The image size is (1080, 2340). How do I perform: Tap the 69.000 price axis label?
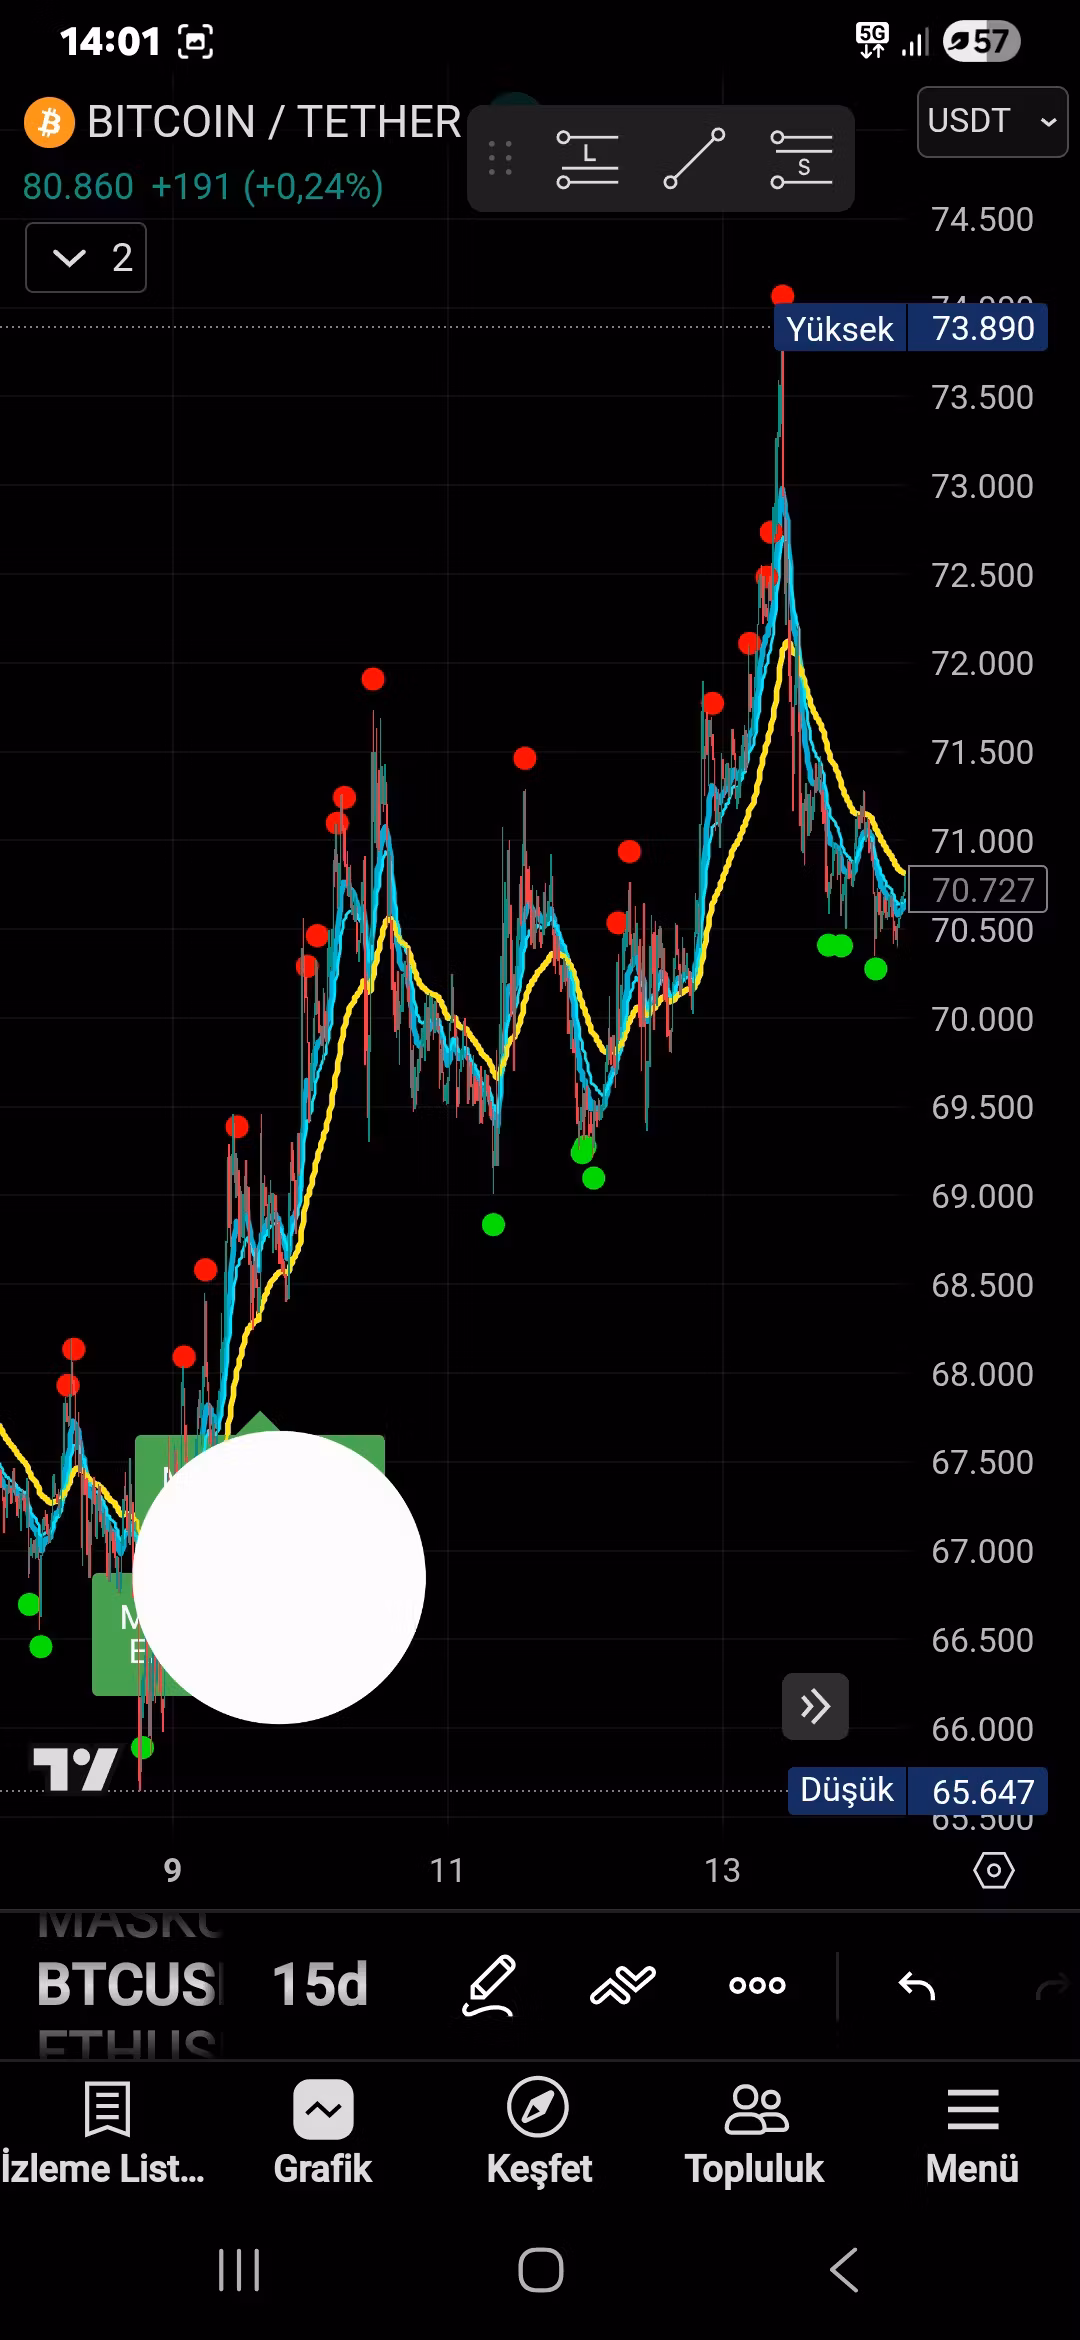click(982, 1196)
